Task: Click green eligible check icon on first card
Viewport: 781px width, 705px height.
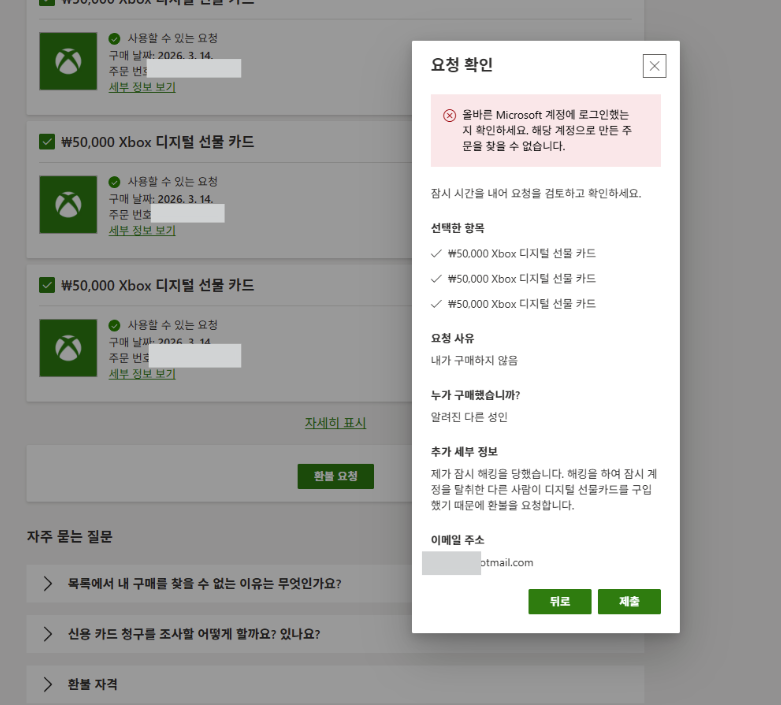Action: pyautogui.click(x=114, y=38)
